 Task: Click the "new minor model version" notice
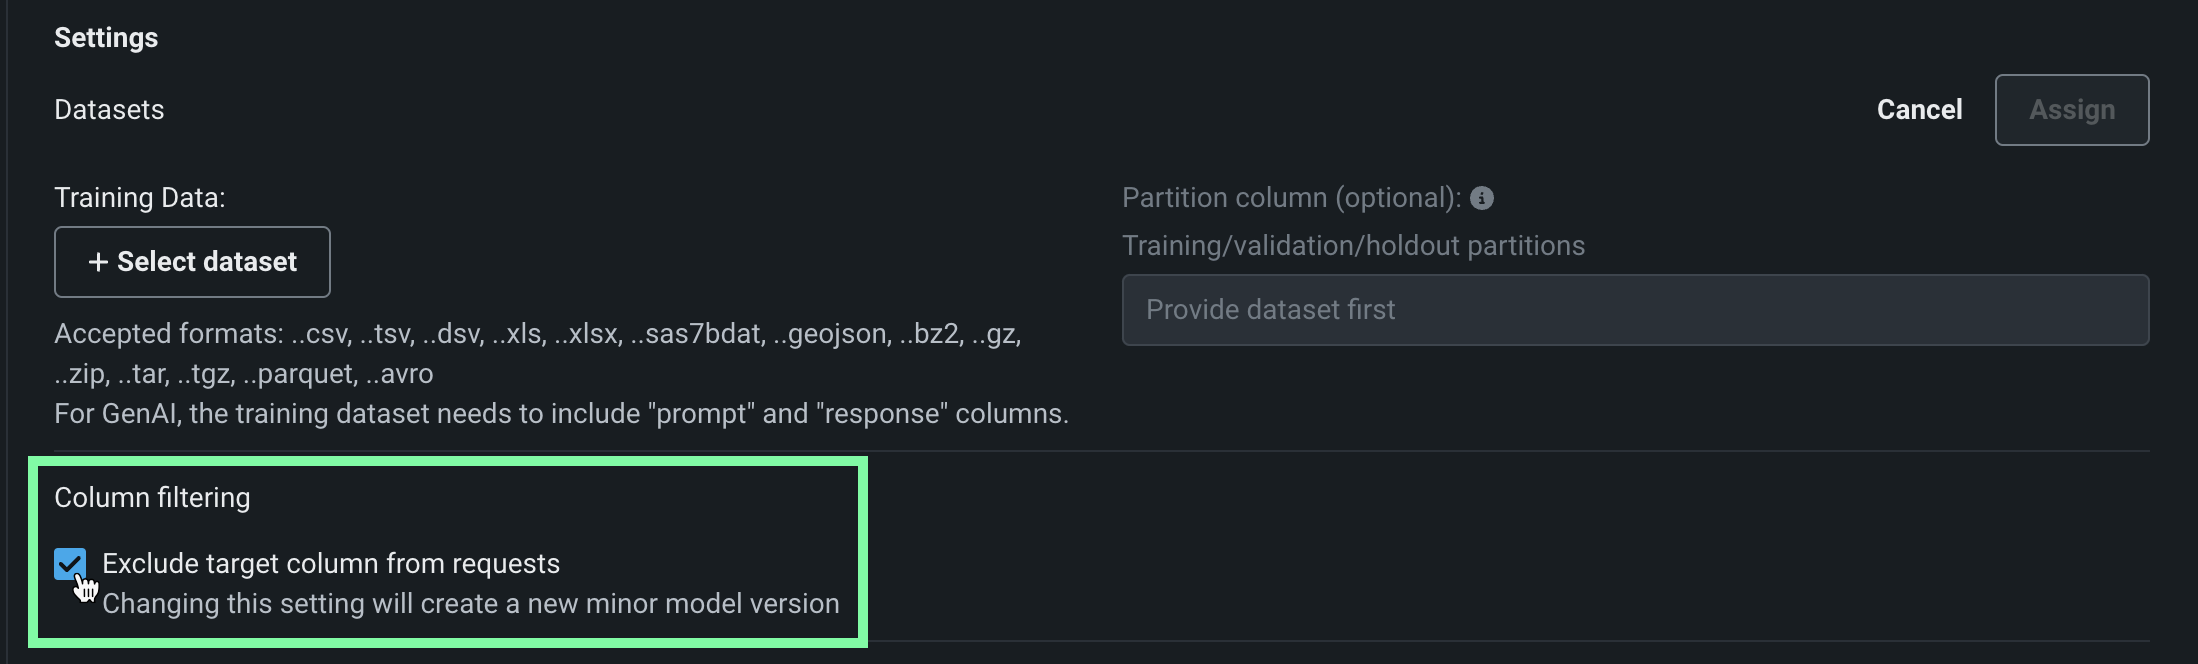pos(471,604)
